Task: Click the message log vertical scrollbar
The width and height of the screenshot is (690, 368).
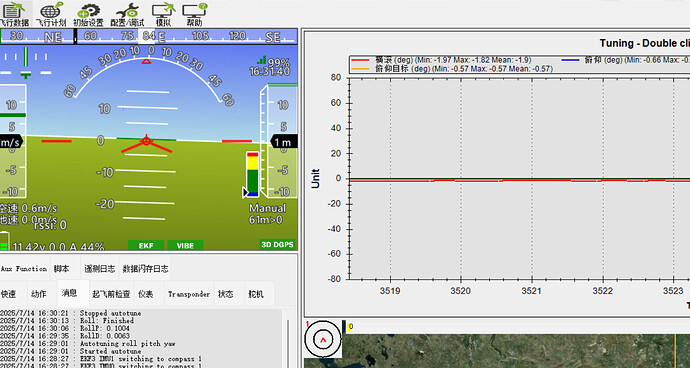Action: click(x=288, y=338)
